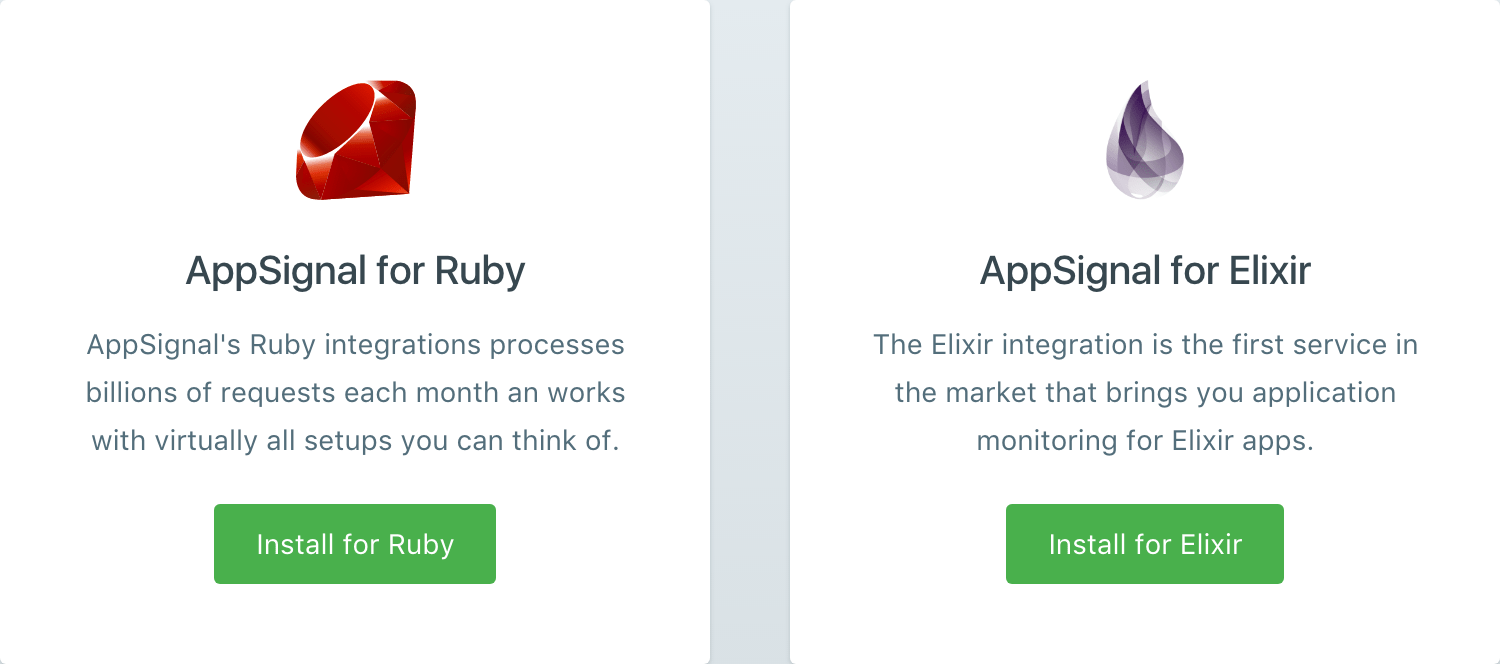The height and width of the screenshot is (664, 1500).
Task: Click the purple Elixir droplet logo
Action: tap(1144, 140)
